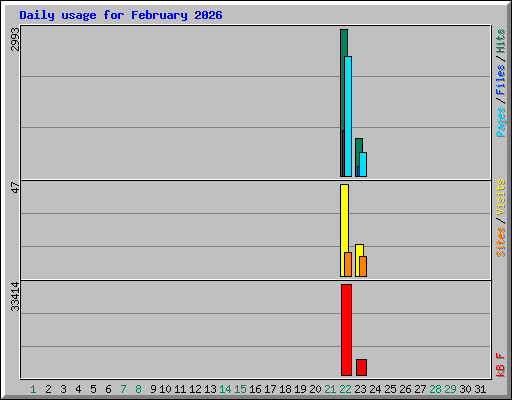Click the red KB bar for day 22

pyautogui.click(x=346, y=330)
